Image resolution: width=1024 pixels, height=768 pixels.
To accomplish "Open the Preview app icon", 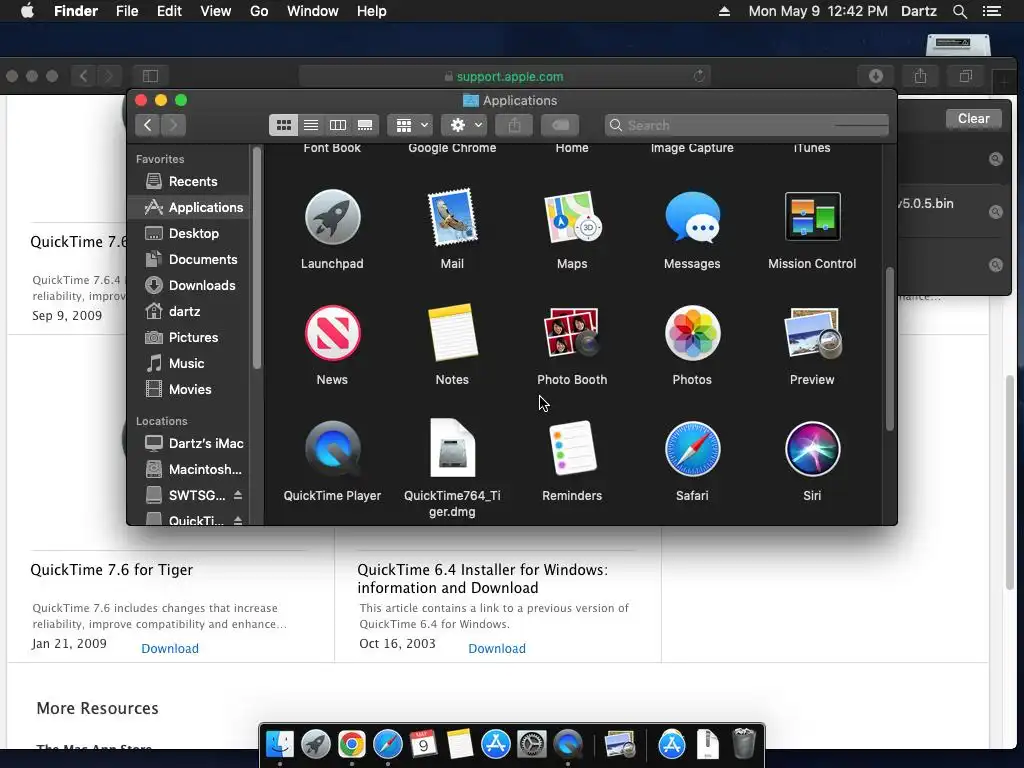I will (x=812, y=333).
